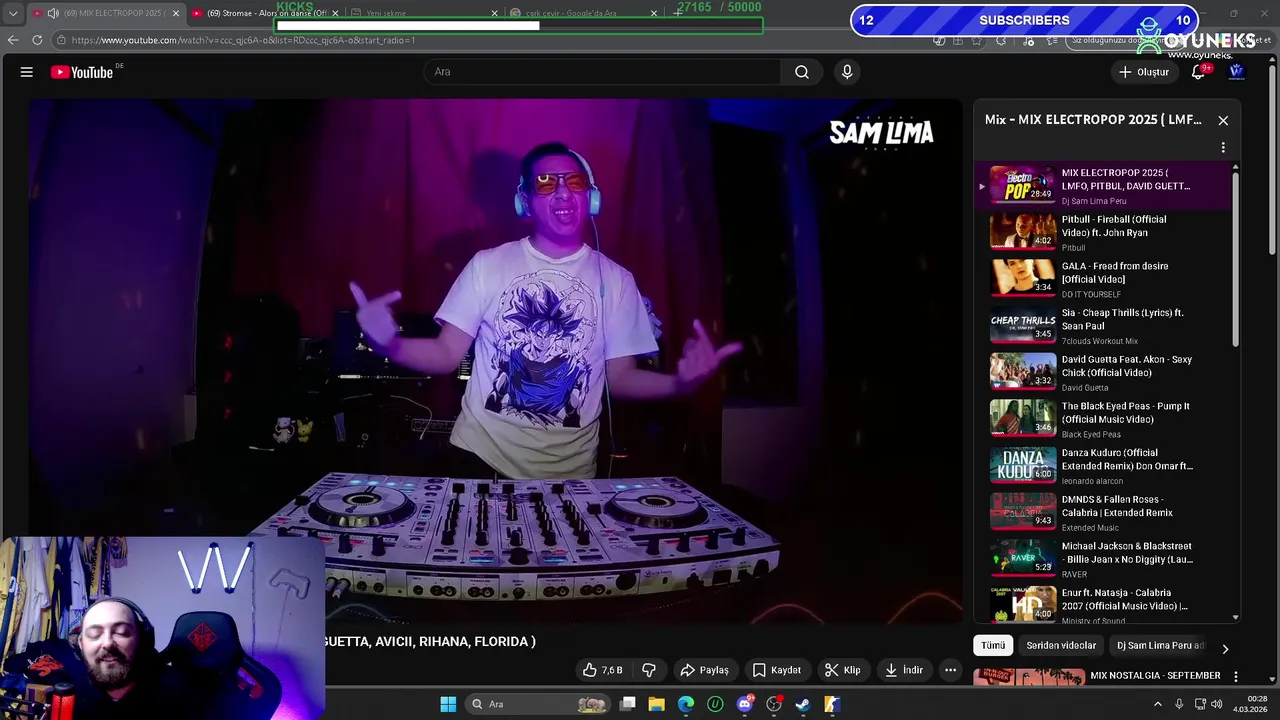The image size is (1280, 720).
Task: Open Steam from the taskbar
Action: 802,704
